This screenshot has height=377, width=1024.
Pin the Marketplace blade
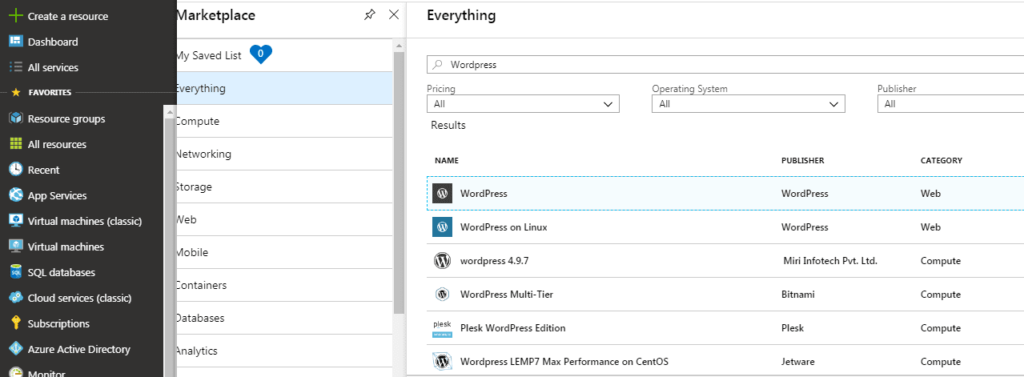coord(370,15)
